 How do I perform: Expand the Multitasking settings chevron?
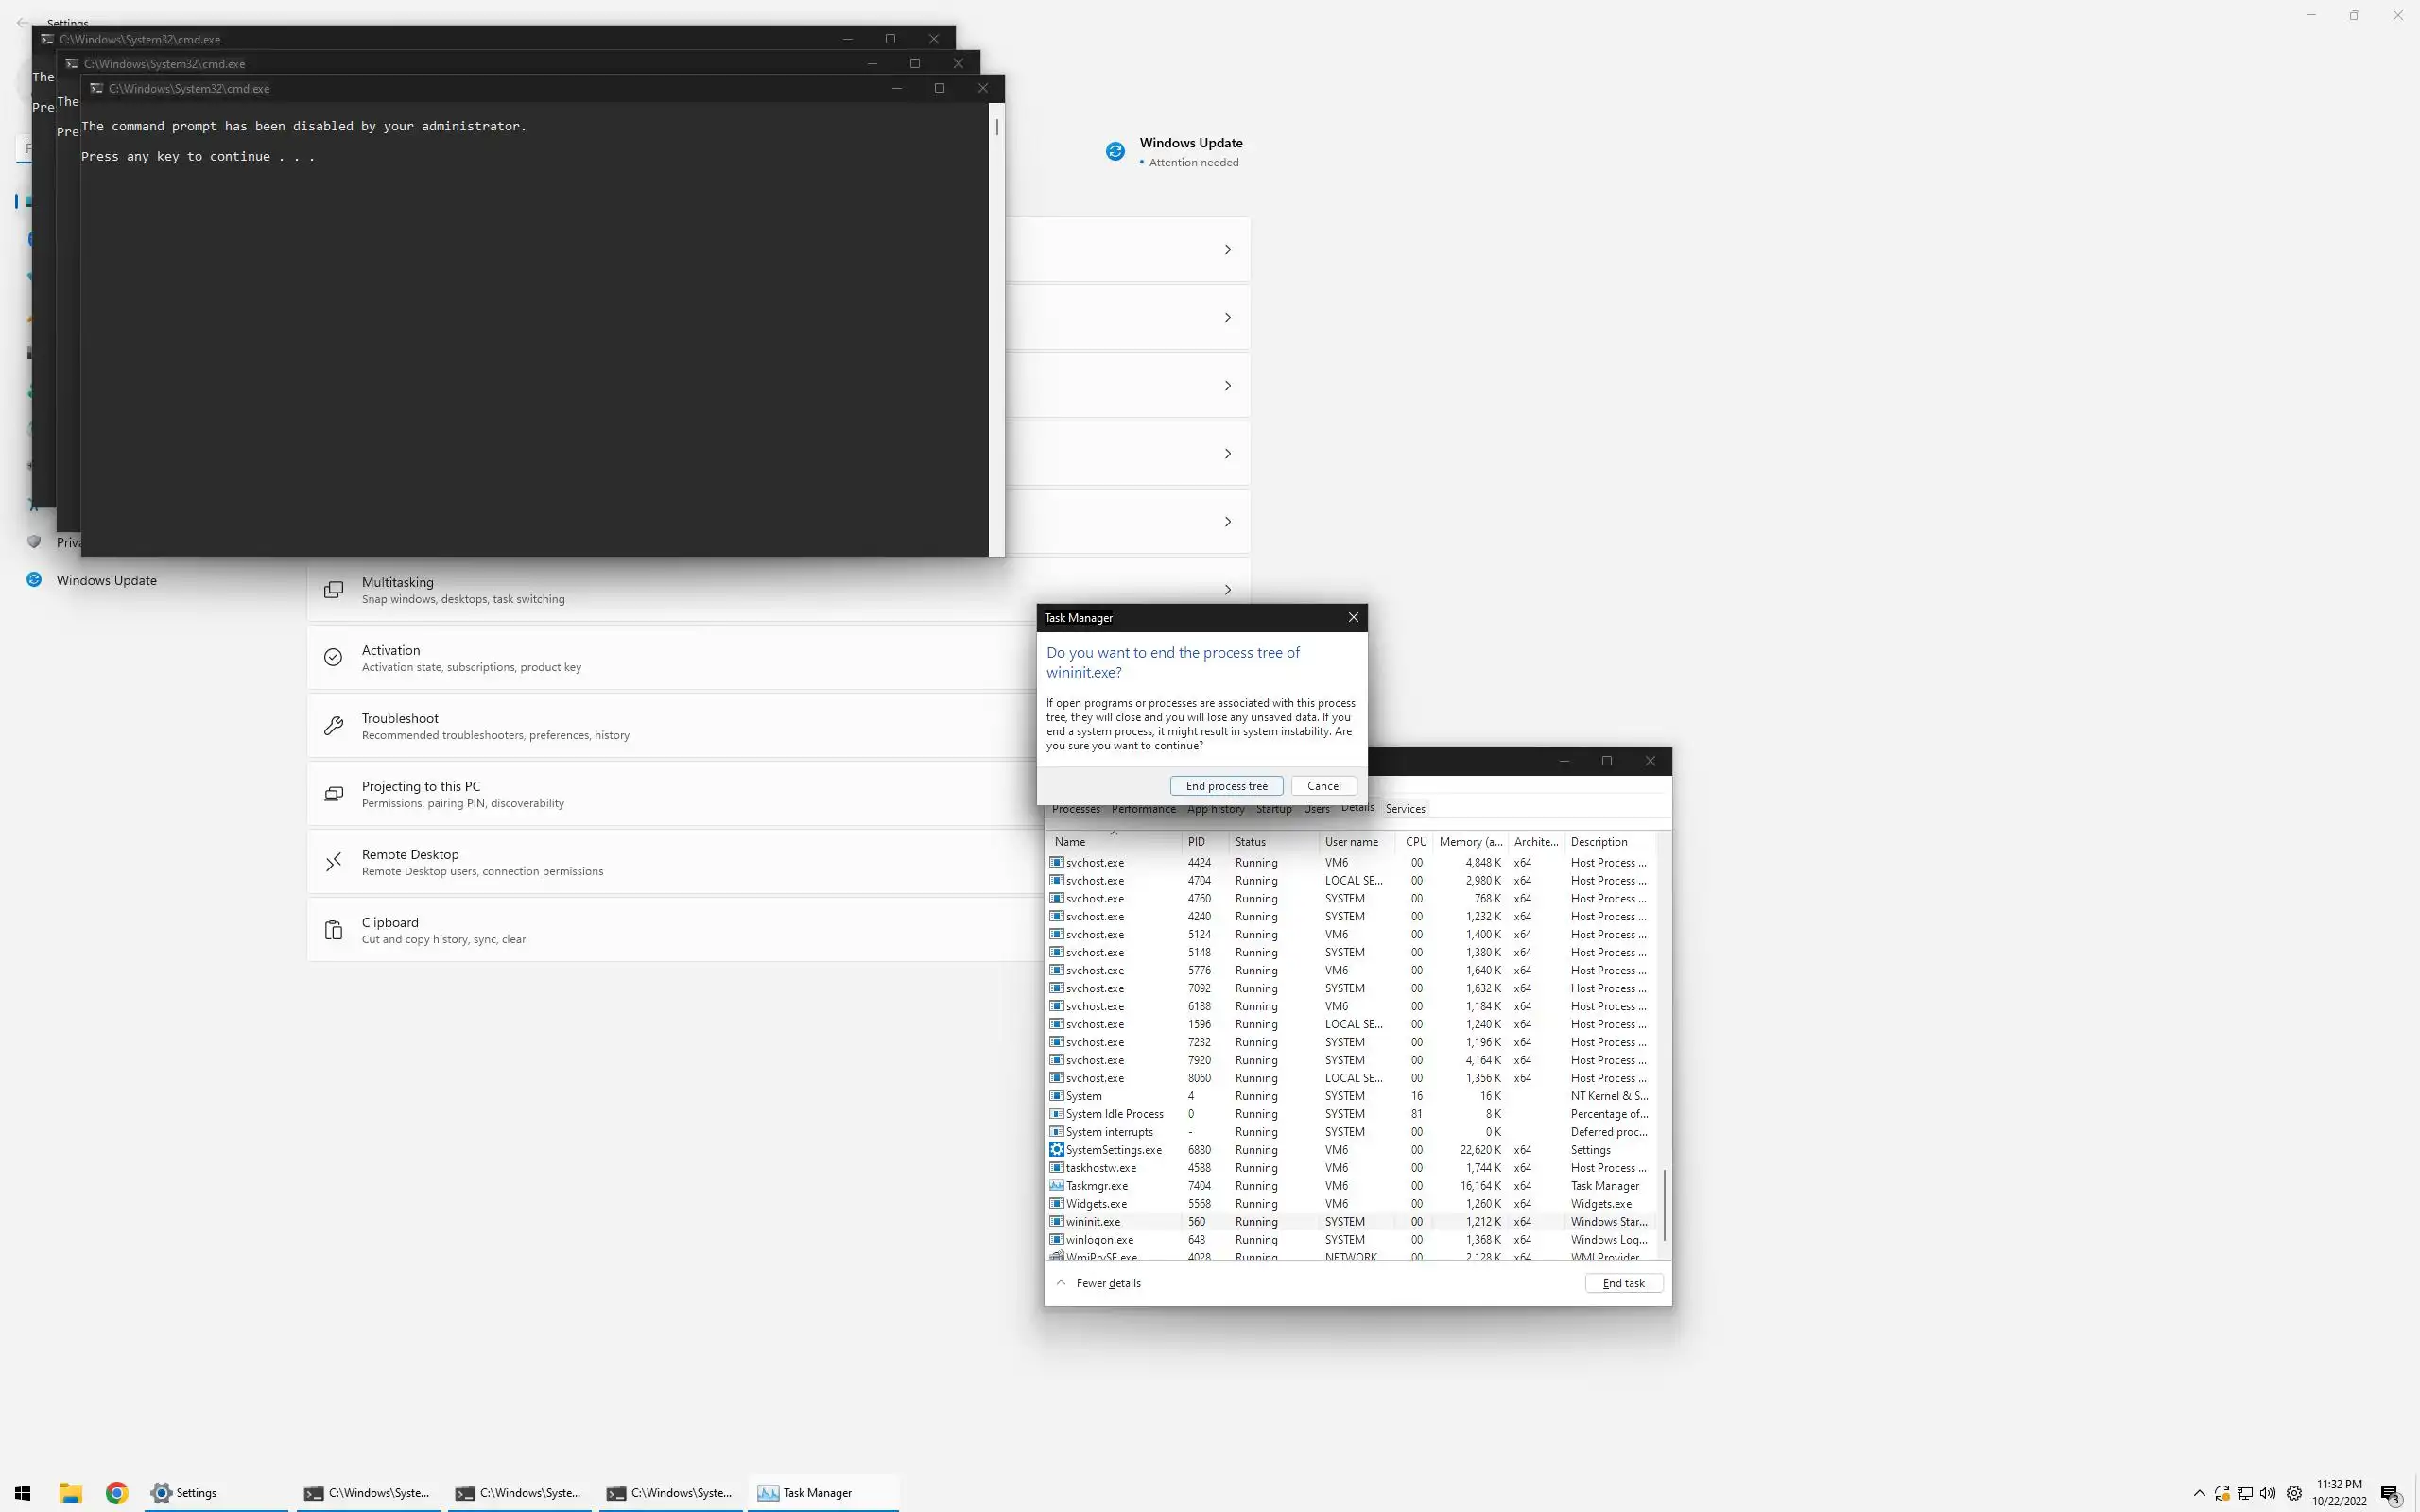coord(1228,590)
